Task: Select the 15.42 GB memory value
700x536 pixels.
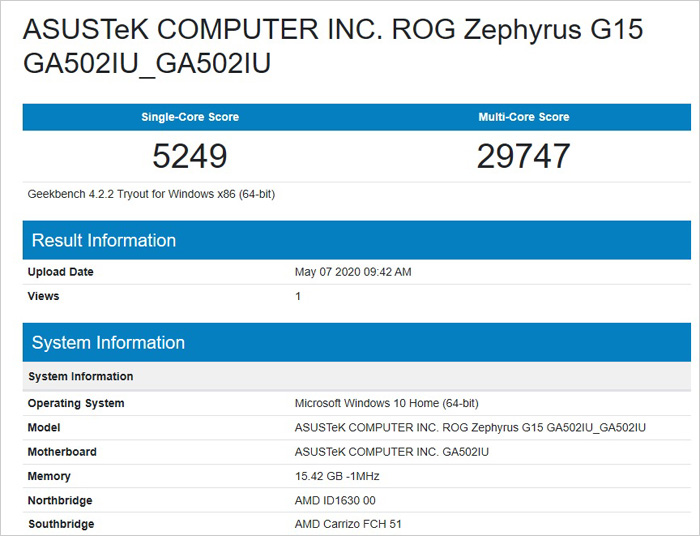Action: click(337, 476)
